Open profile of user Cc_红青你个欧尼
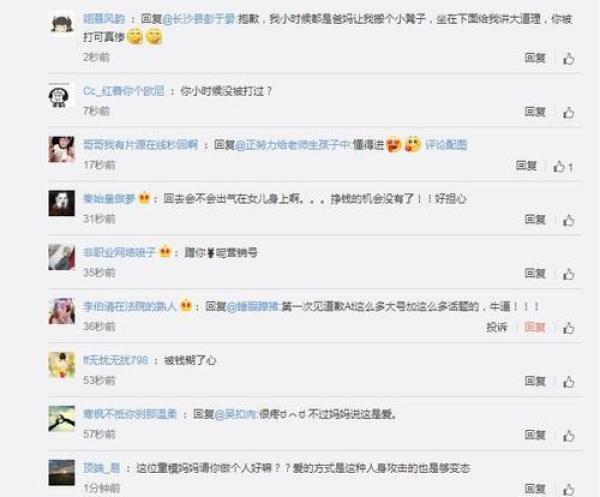The height and width of the screenshot is (497, 600). click(x=124, y=91)
